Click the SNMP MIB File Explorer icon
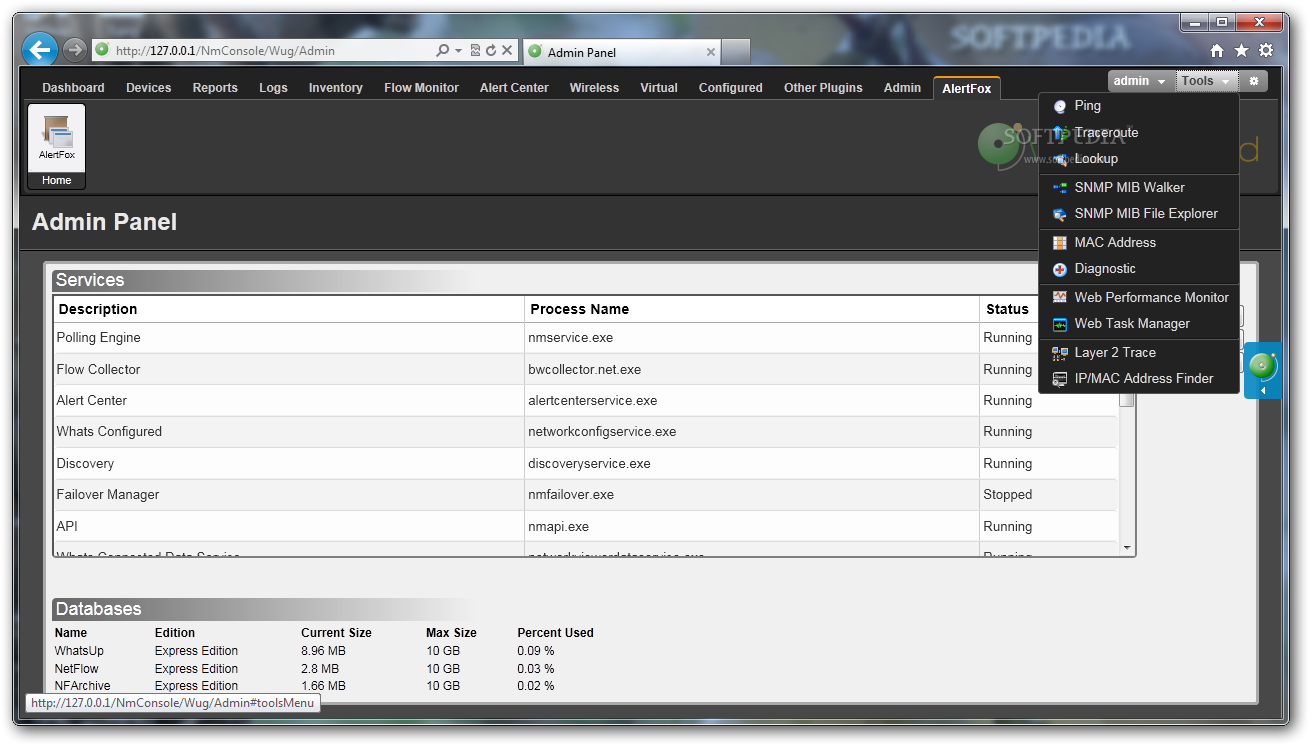Screen dimensions: 1310x746 (1060, 214)
